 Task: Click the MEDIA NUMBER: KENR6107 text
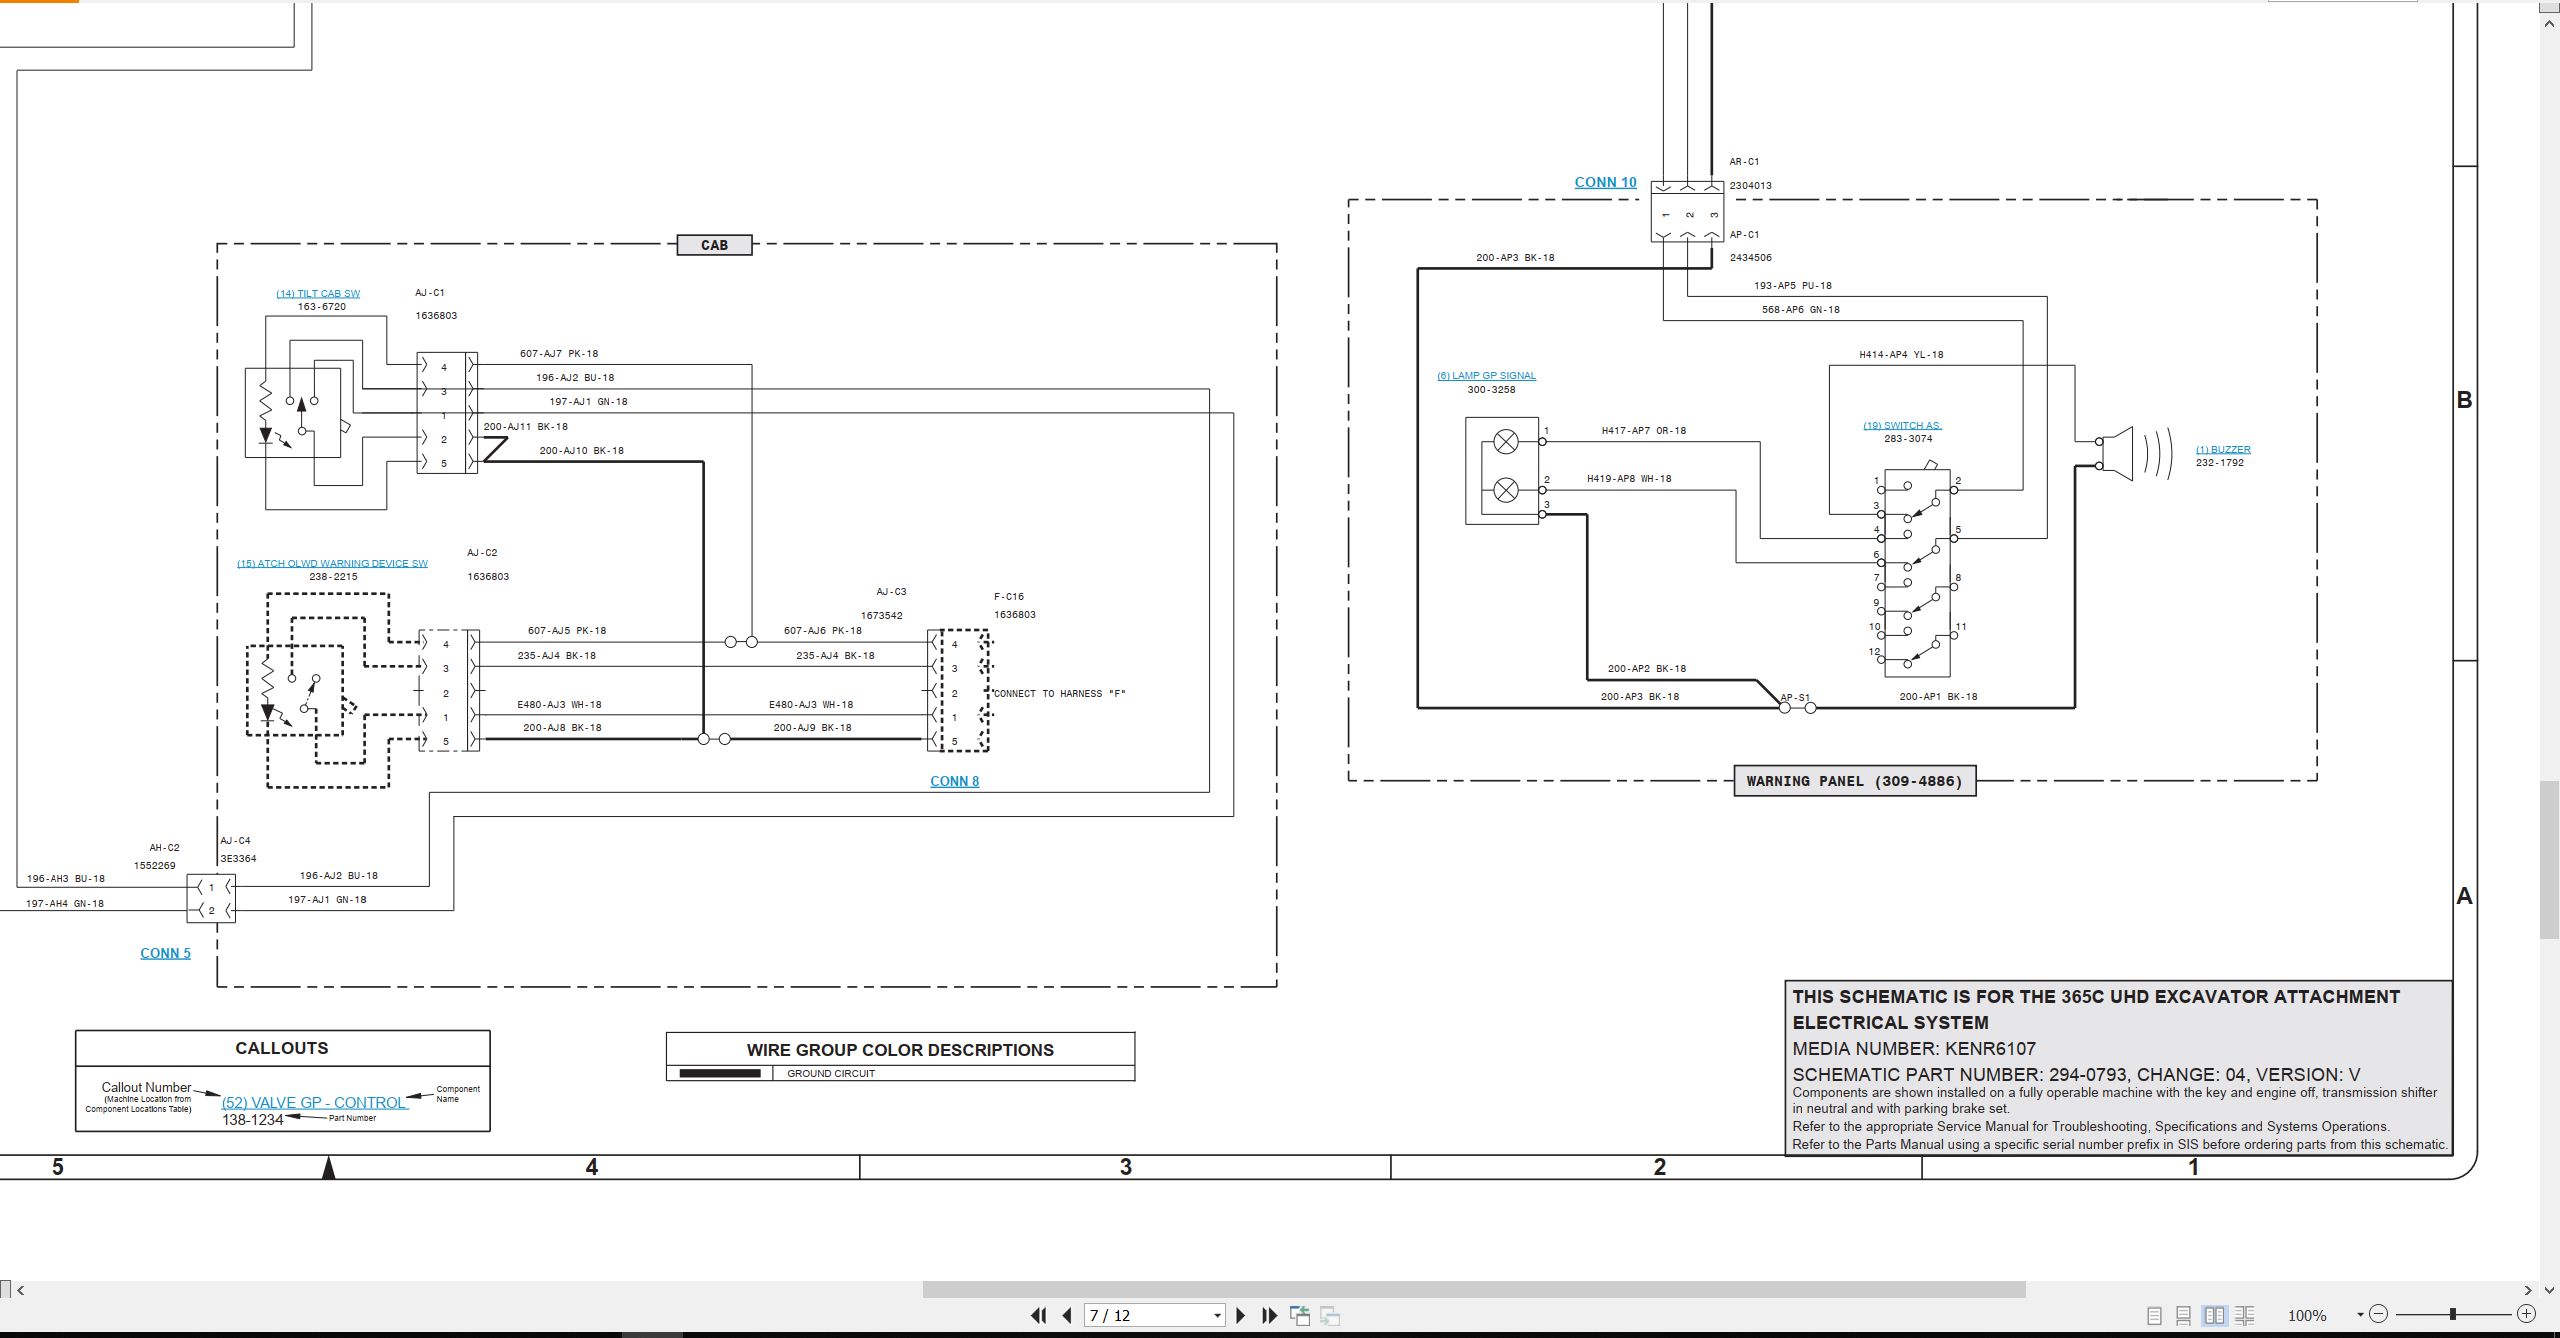coord(1913,1049)
